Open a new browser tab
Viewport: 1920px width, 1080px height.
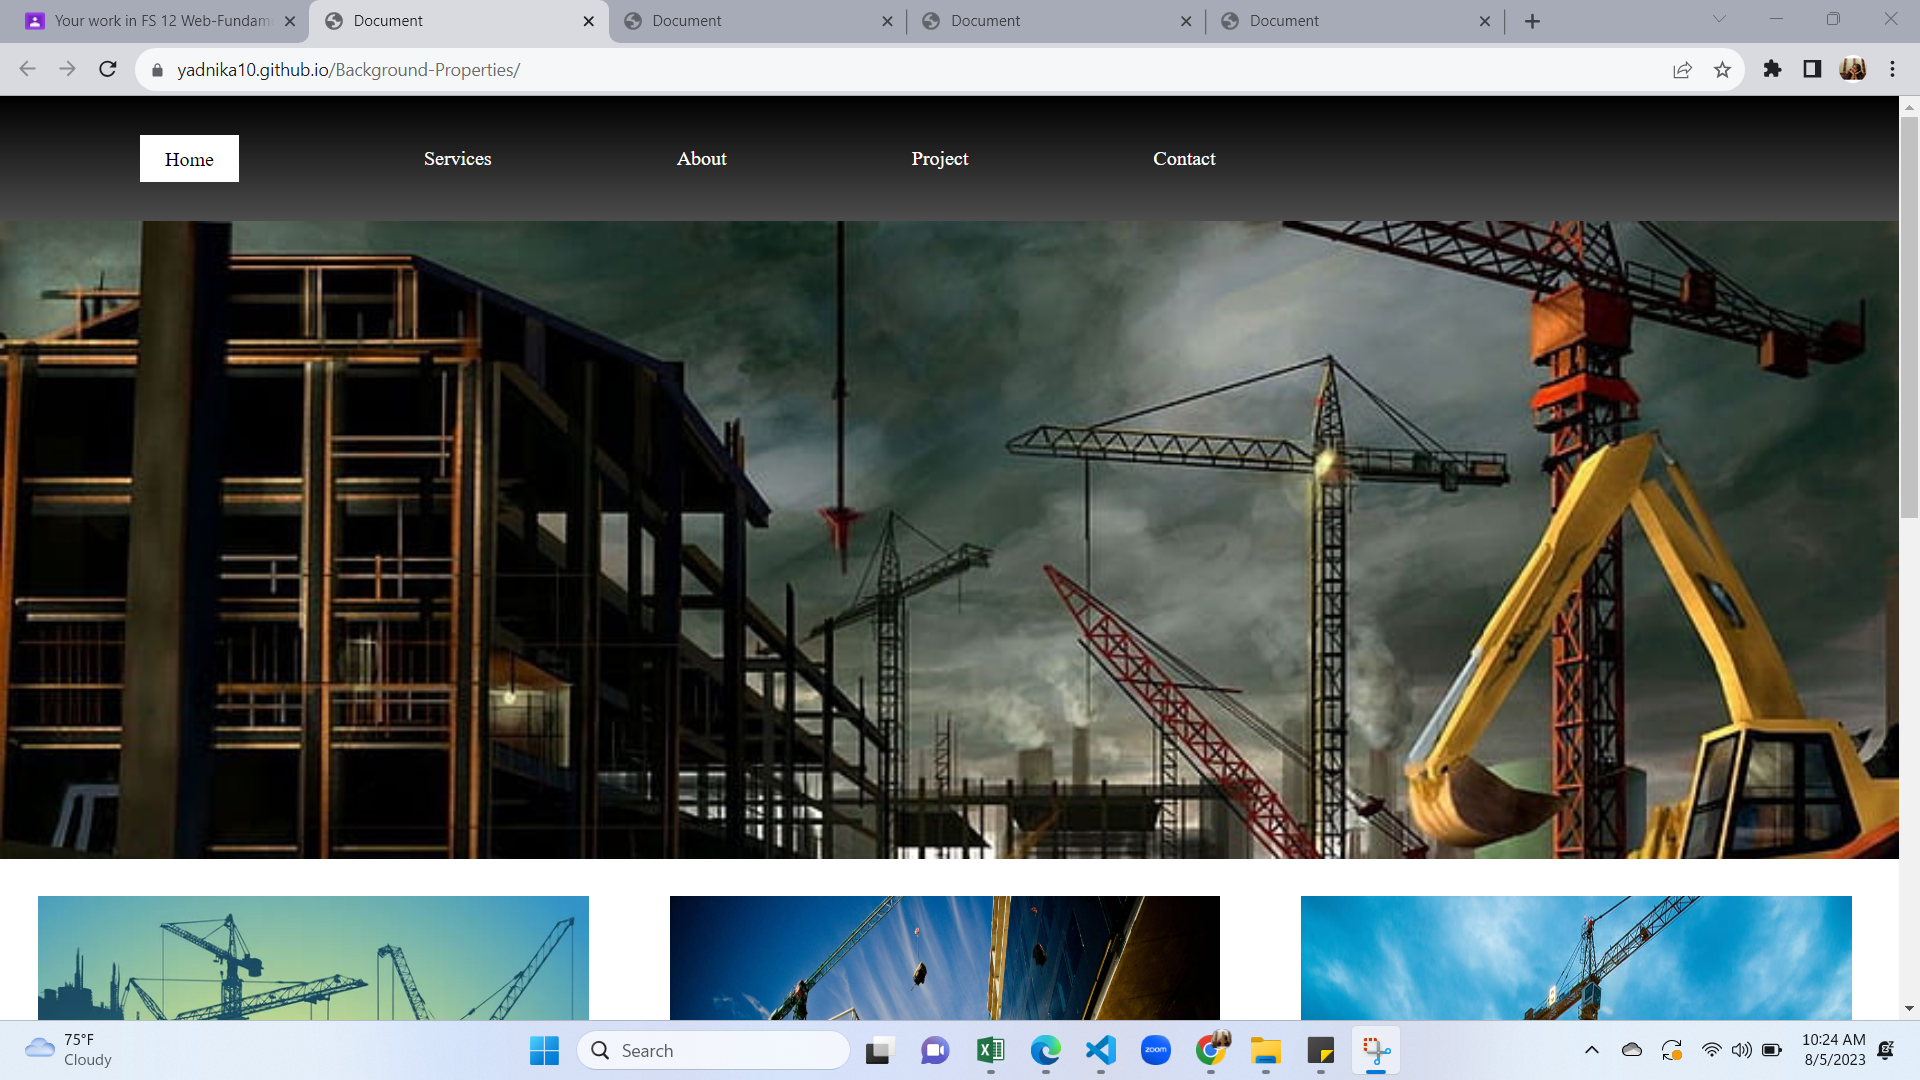[1532, 21]
